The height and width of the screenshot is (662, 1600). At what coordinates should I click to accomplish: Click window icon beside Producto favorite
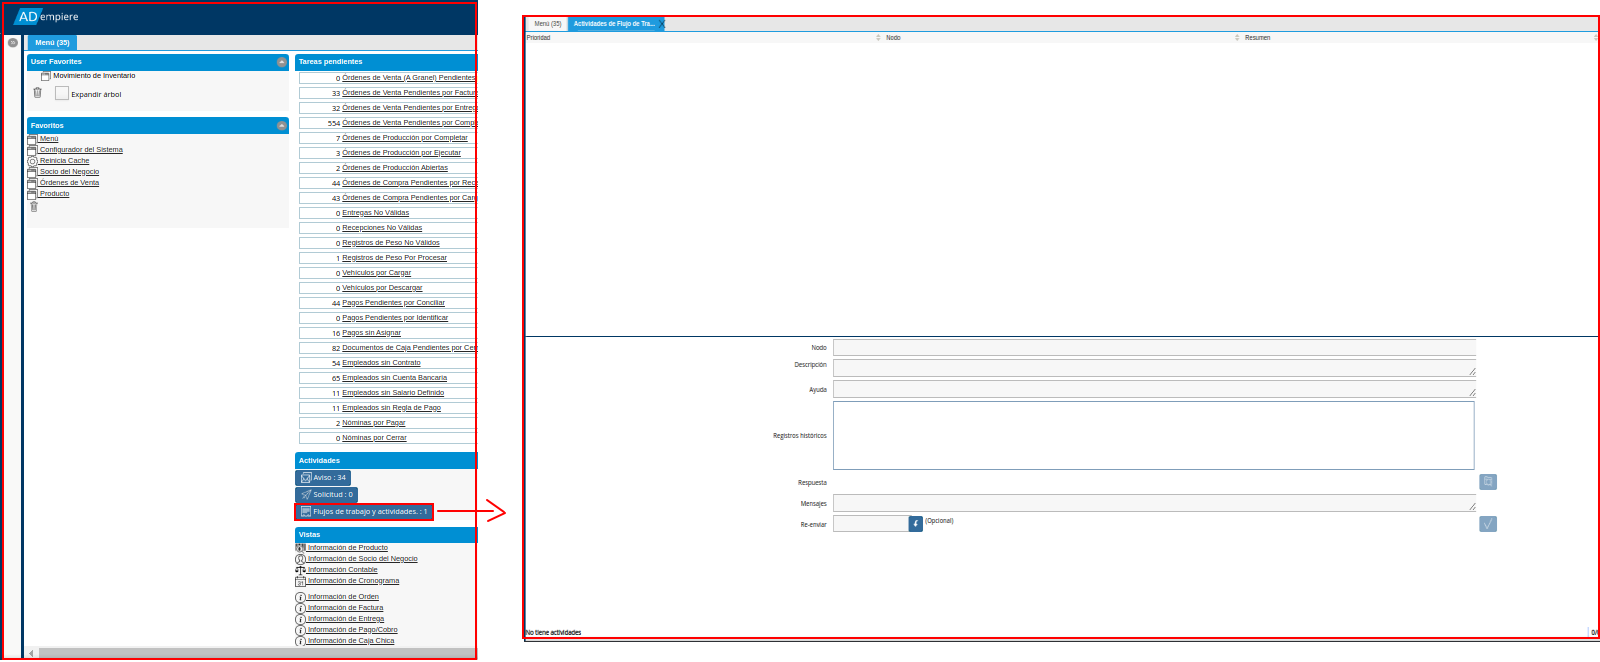pos(33,194)
